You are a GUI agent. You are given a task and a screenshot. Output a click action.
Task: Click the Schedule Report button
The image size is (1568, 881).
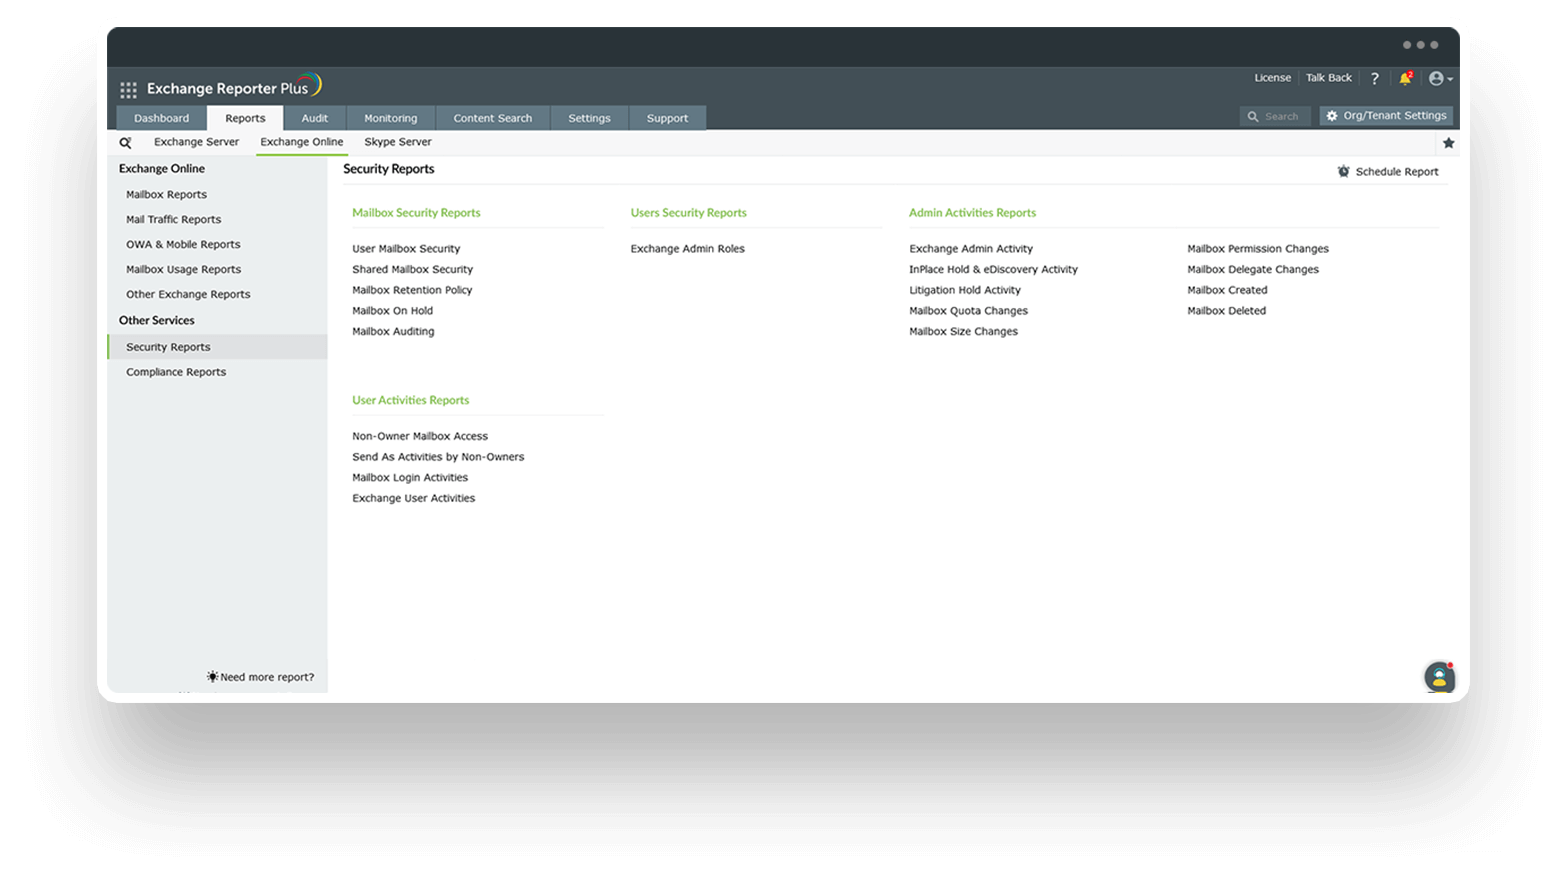(1388, 172)
